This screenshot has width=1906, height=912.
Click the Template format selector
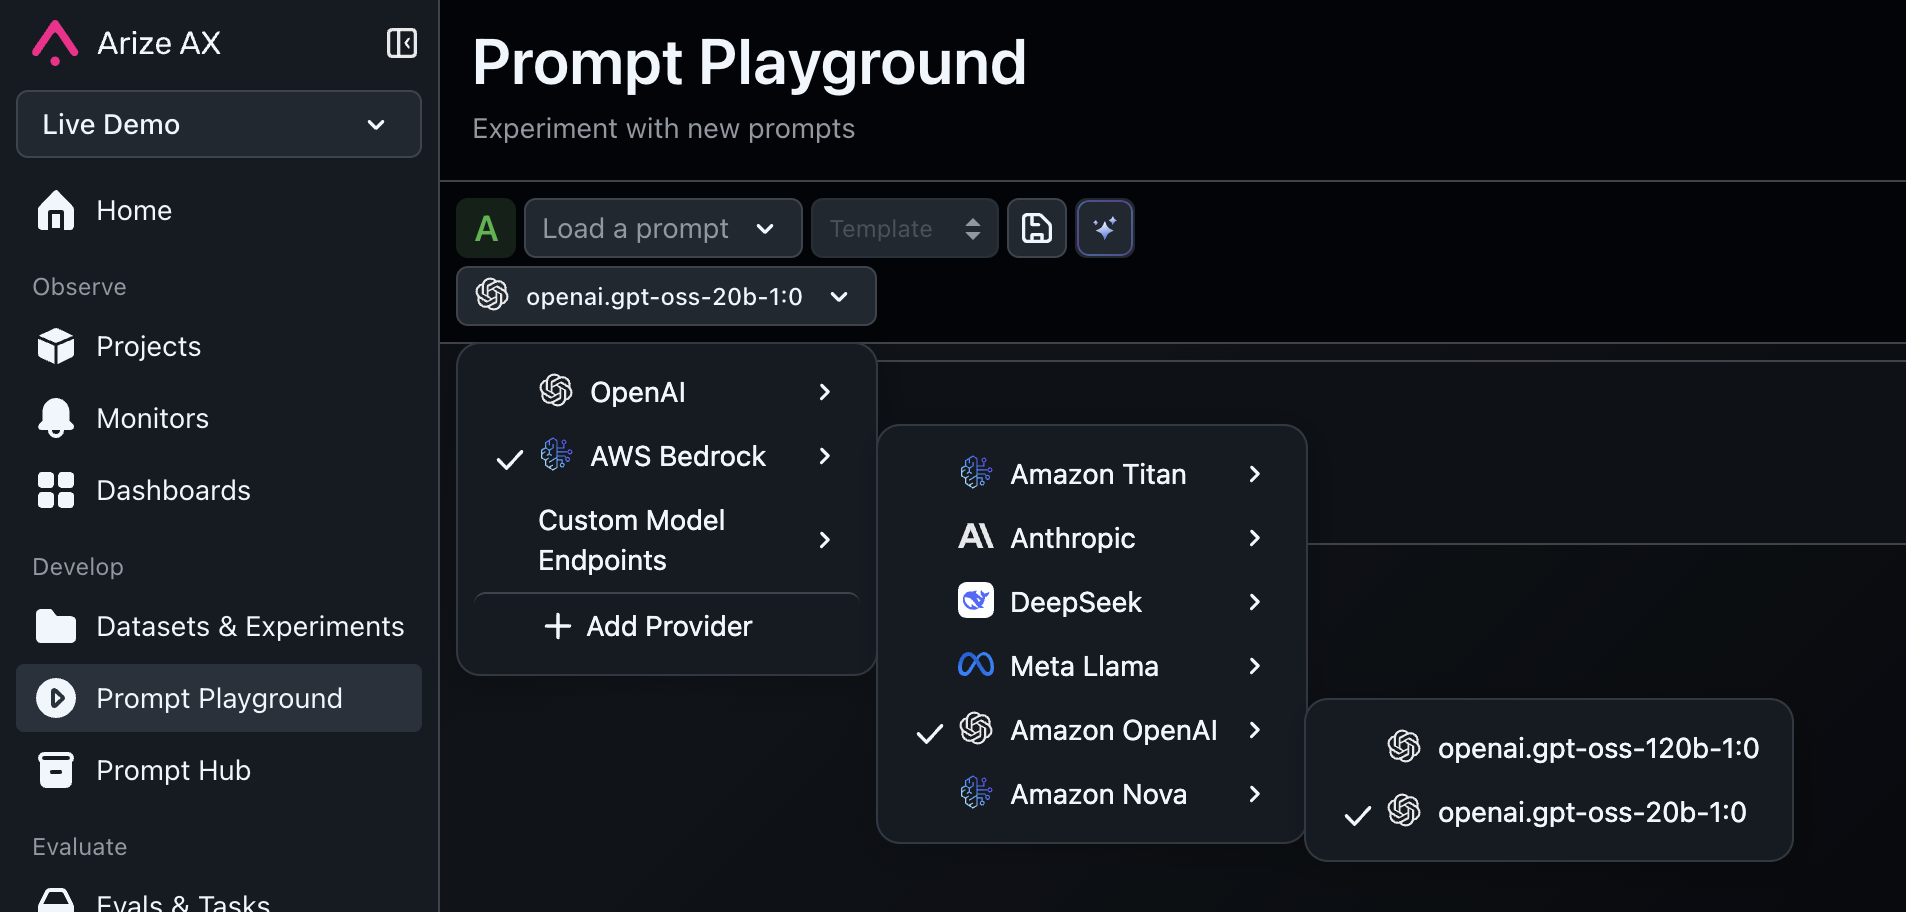[904, 228]
